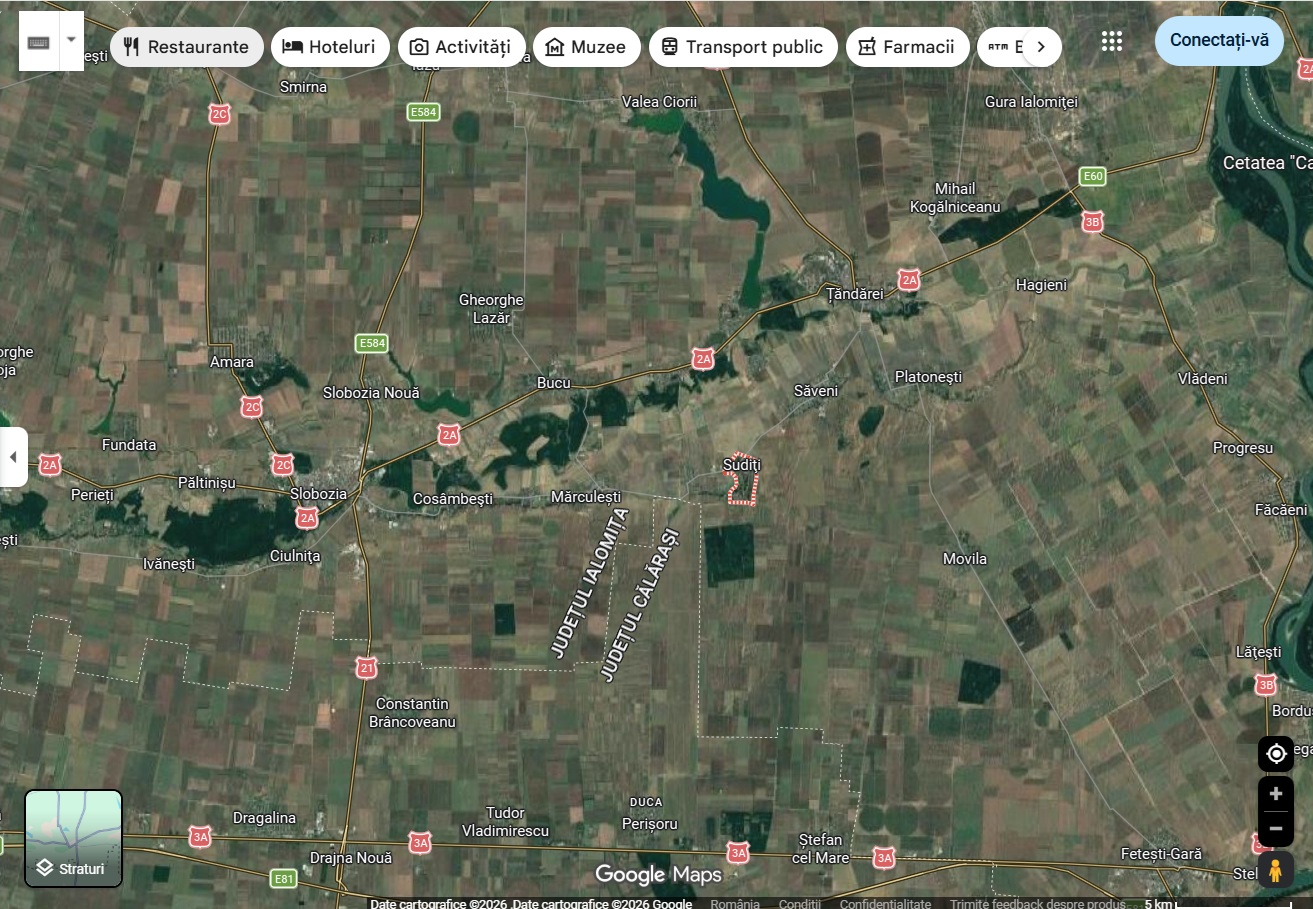Open input tools dropdown arrow
This screenshot has width=1313, height=909.
pos(71,41)
